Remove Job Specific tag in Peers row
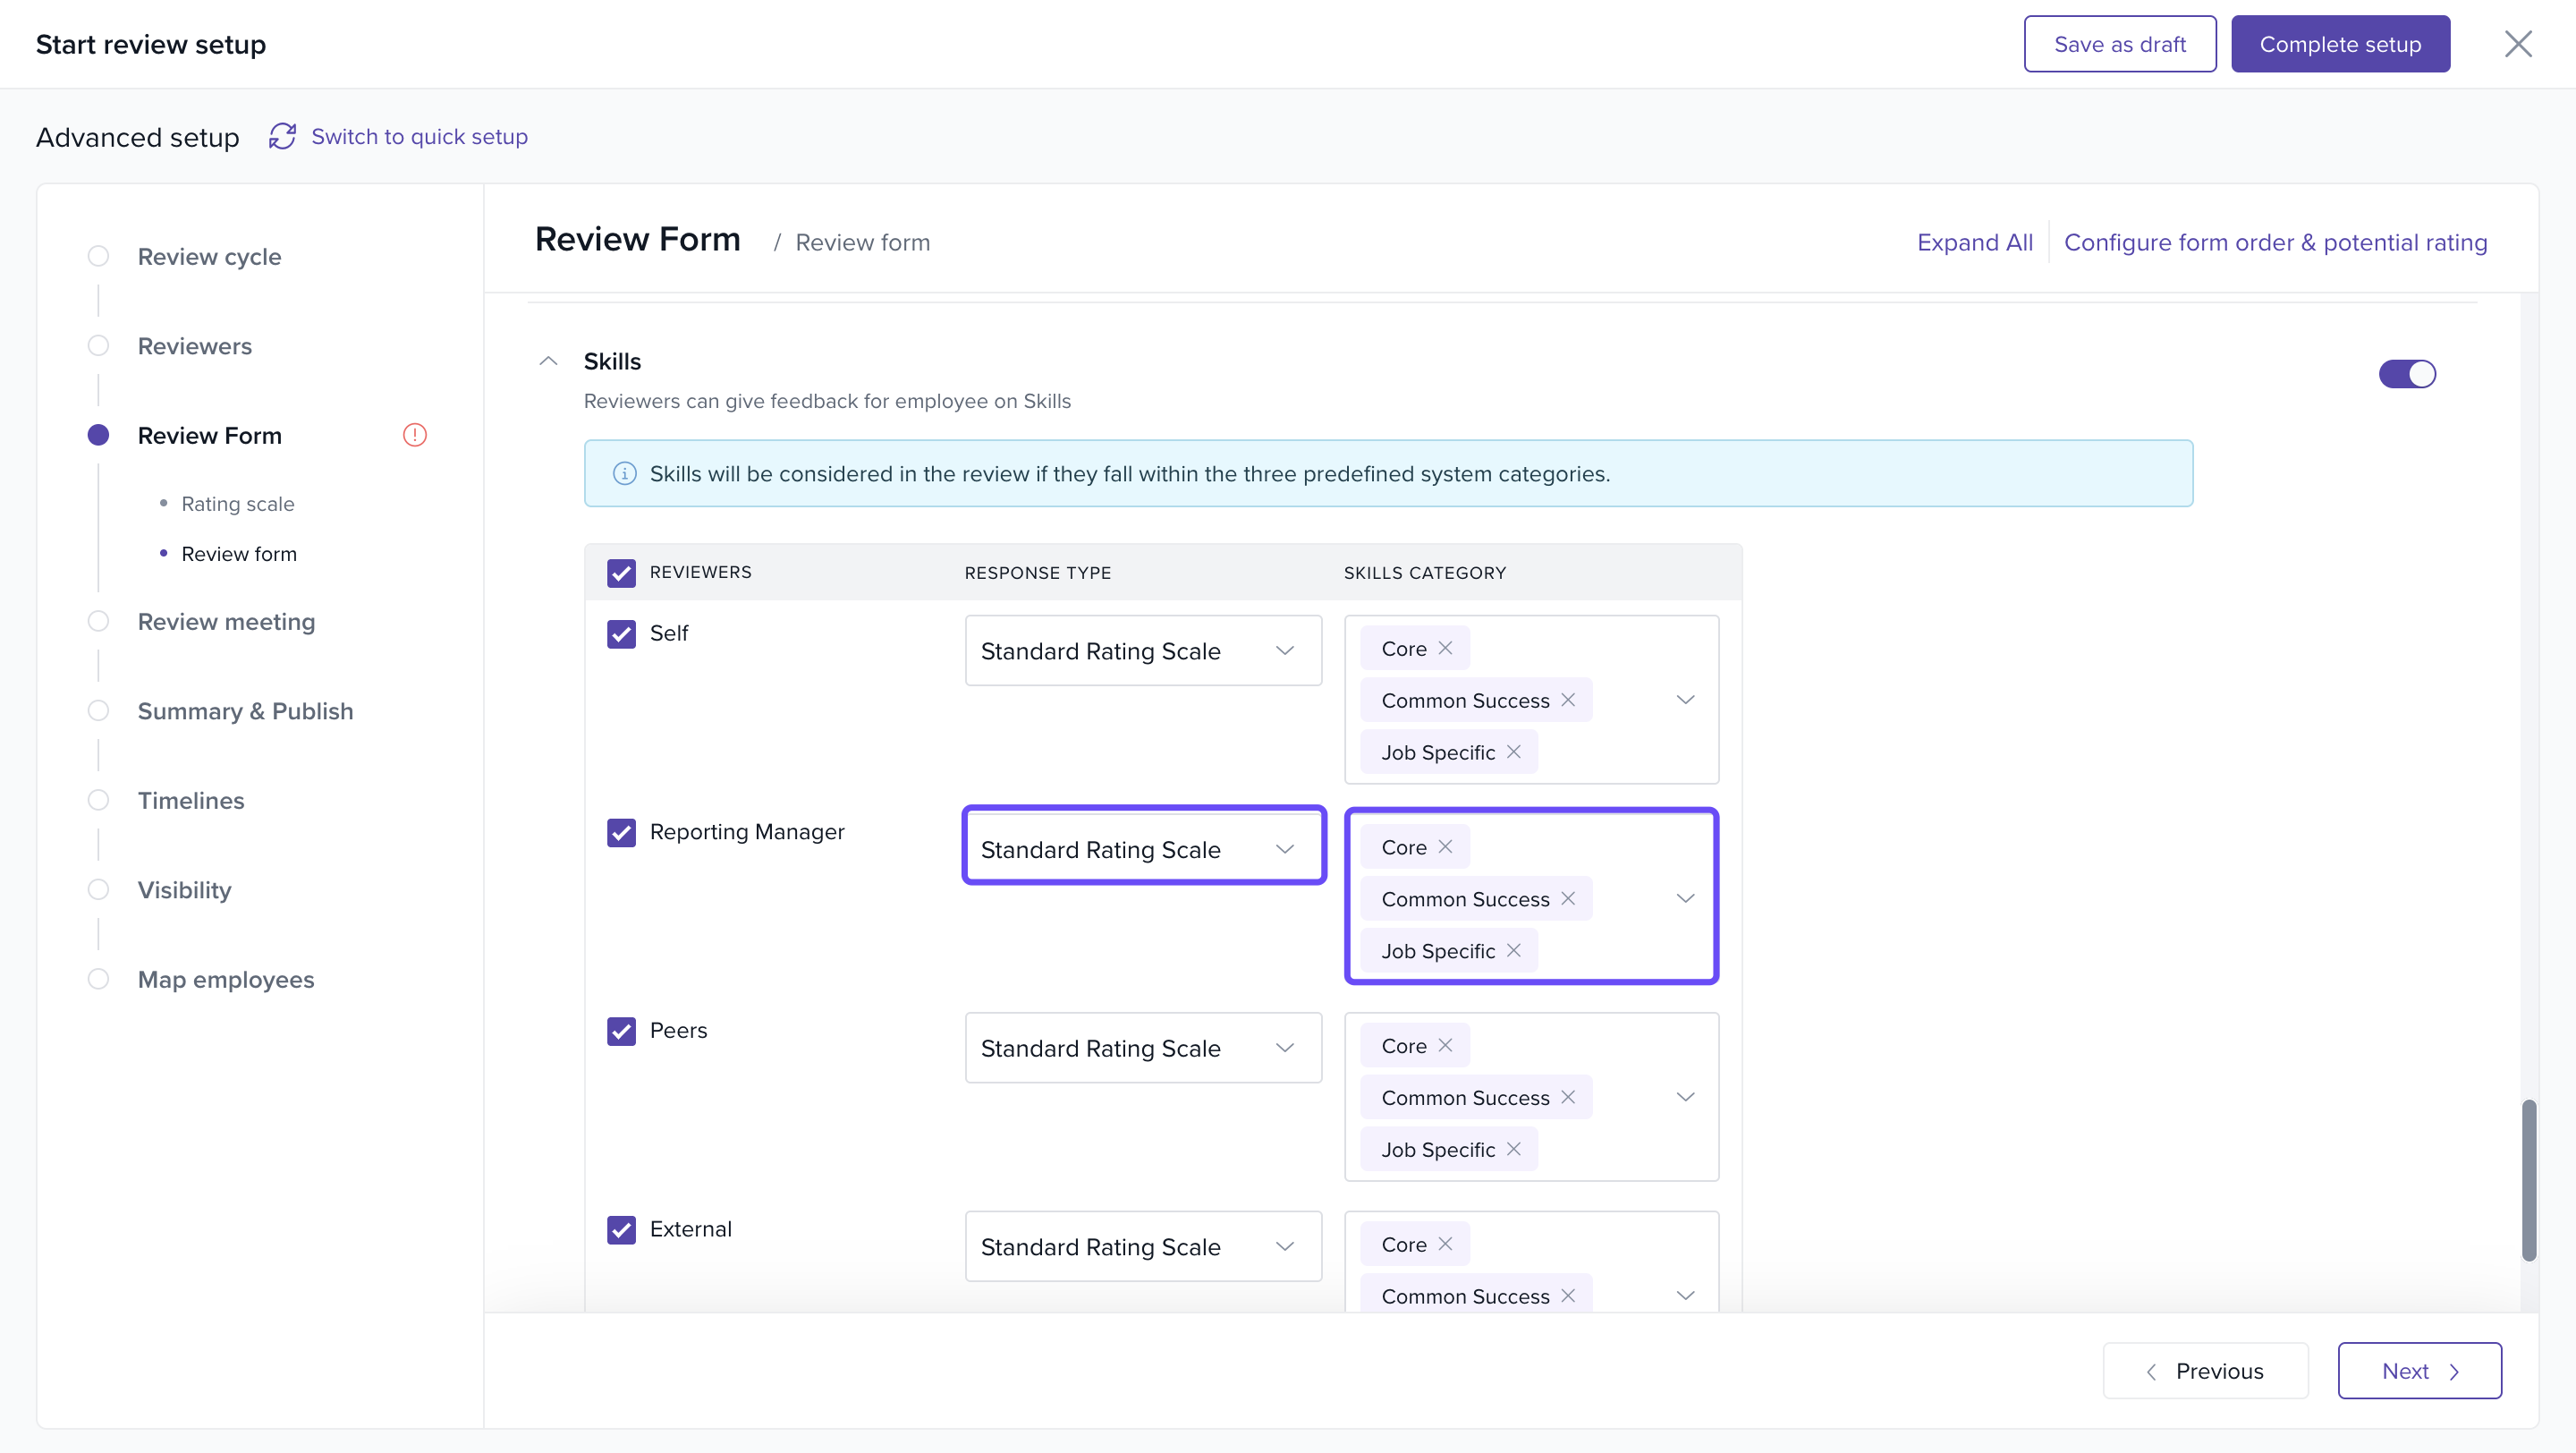The width and height of the screenshot is (2576, 1453). [1513, 1149]
